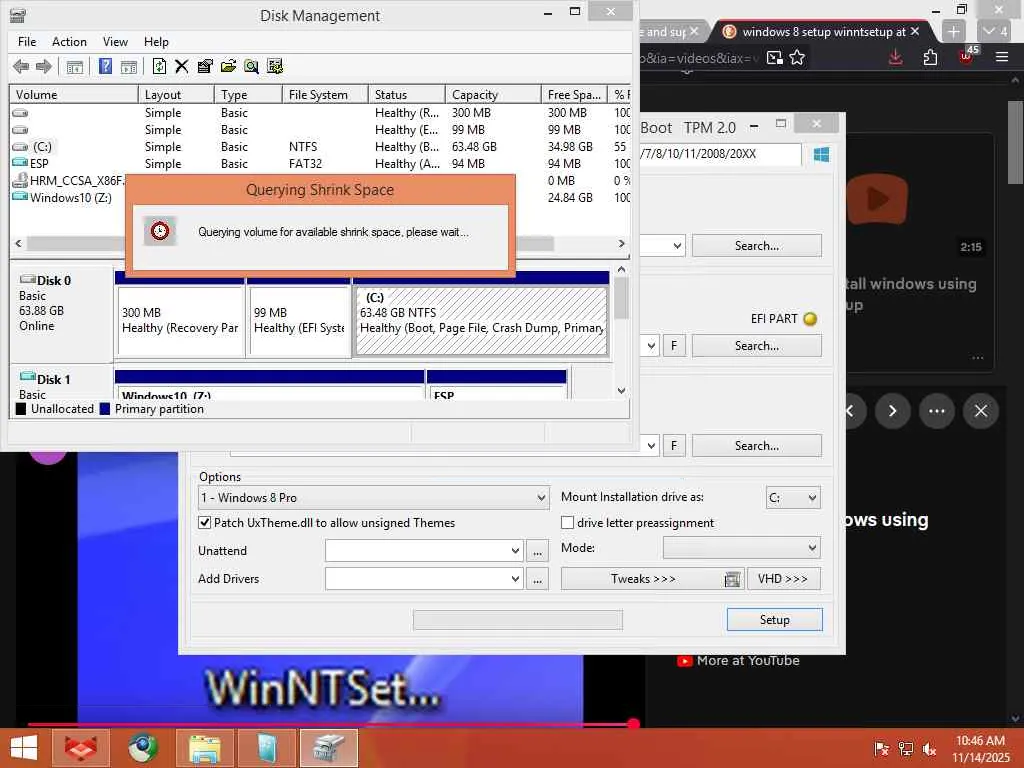1024x768 pixels.
Task: Enable drive letter preassignment checkbox
Action: [x=568, y=522]
